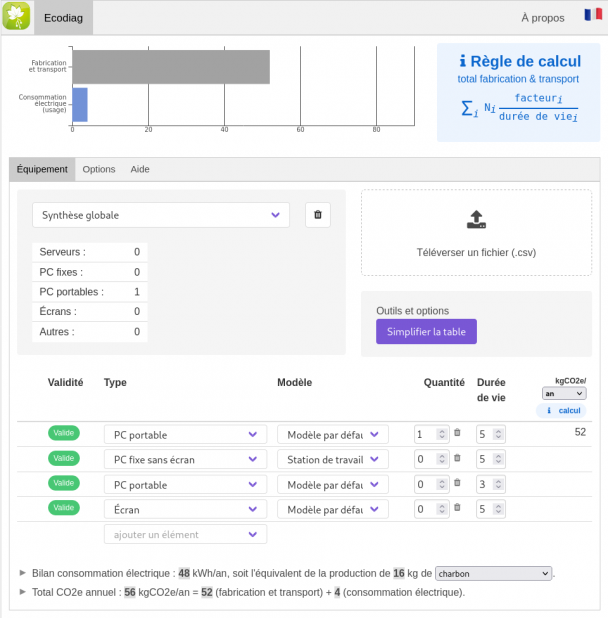
Task: Open the charbon energy source dropdown
Action: pos(494,574)
